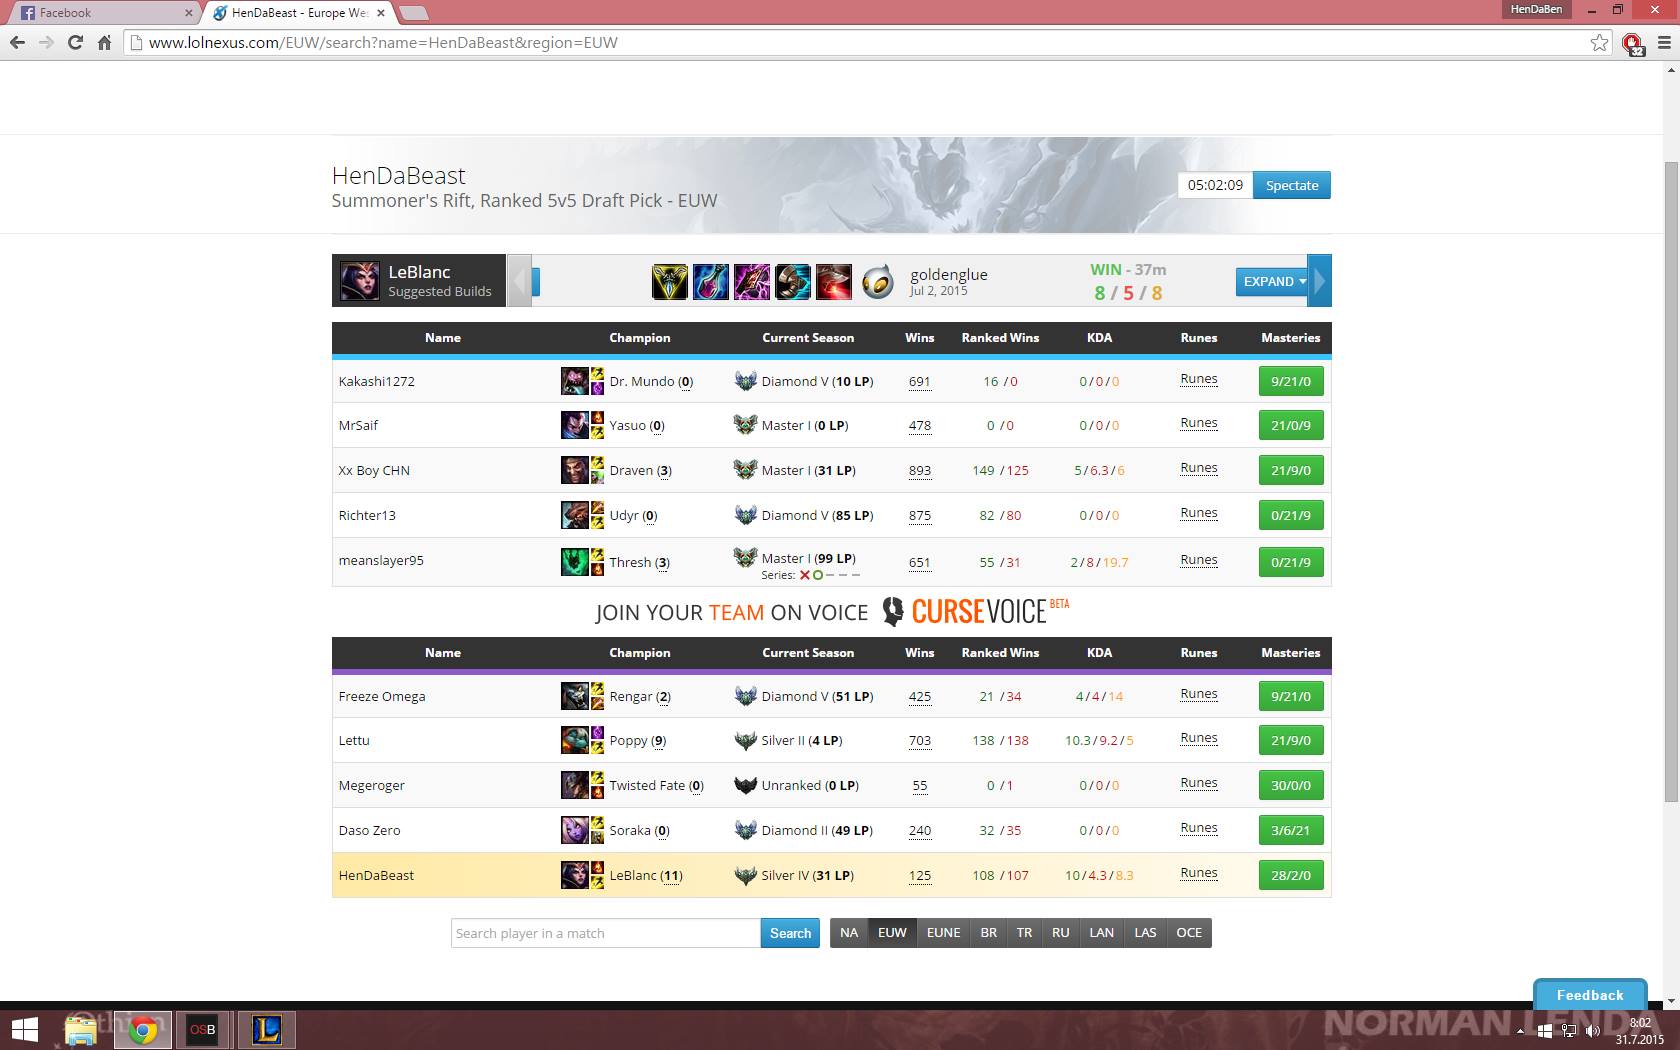Viewport: 1680px width, 1050px height.
Task: Click the Udyr champion portrait
Action: coord(575,515)
